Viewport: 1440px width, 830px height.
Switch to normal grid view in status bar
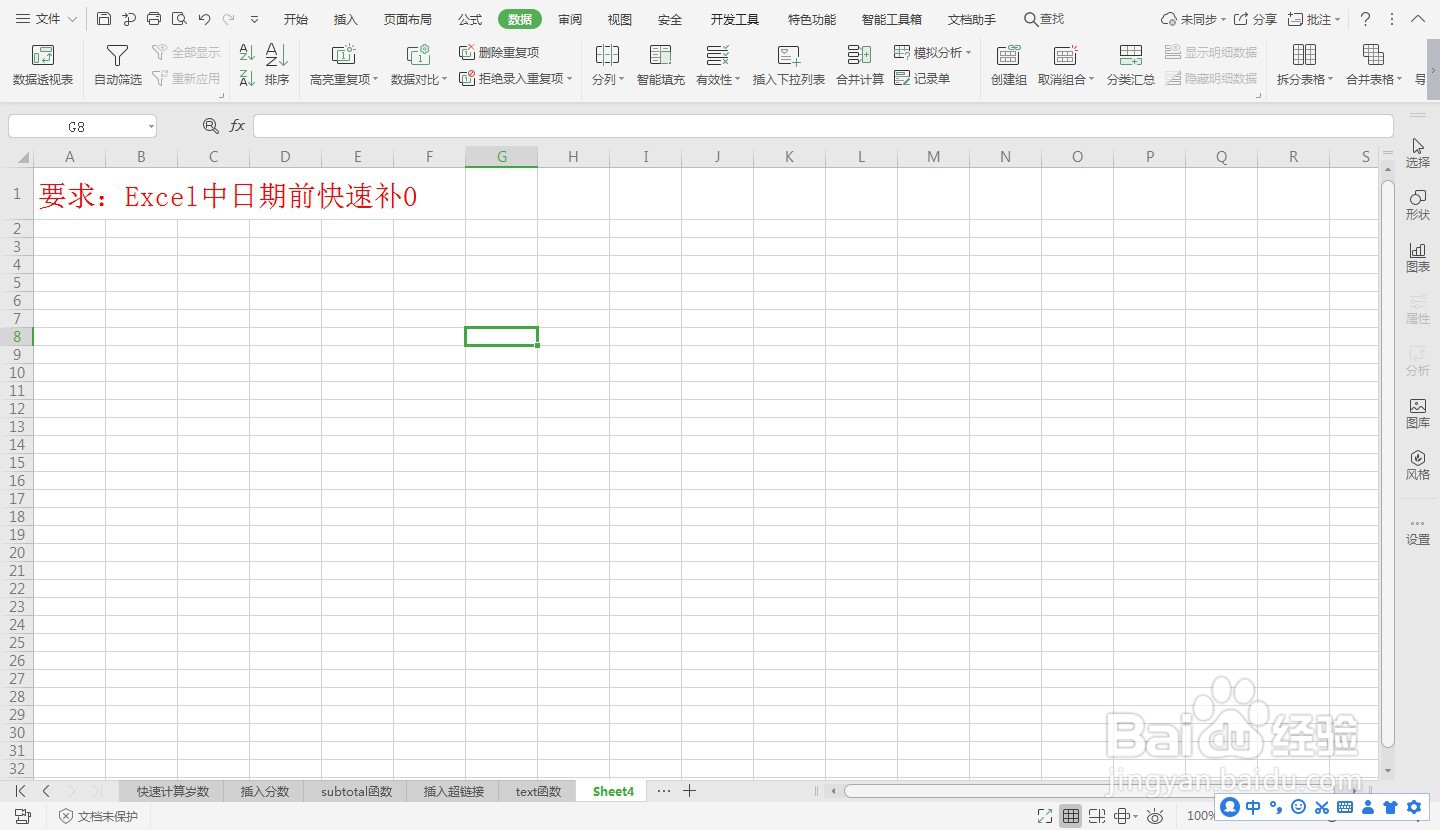click(x=1071, y=816)
